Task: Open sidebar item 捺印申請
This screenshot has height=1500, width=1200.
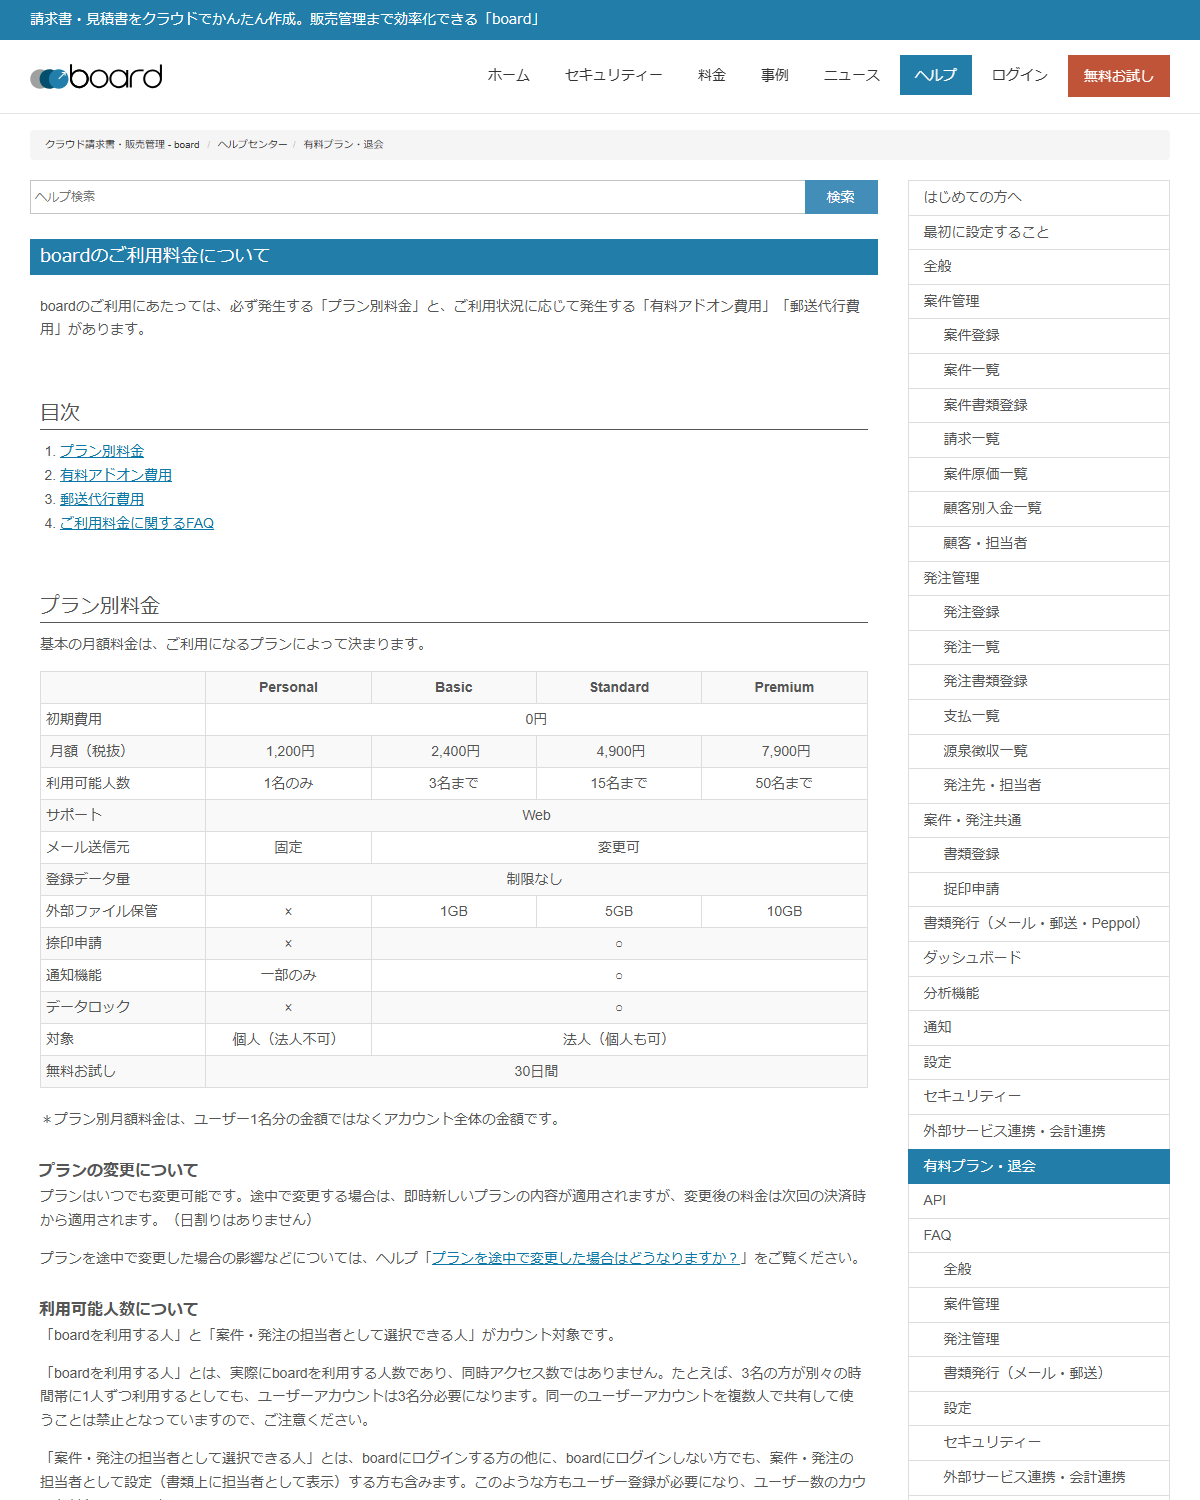Action: pyautogui.click(x=1038, y=889)
